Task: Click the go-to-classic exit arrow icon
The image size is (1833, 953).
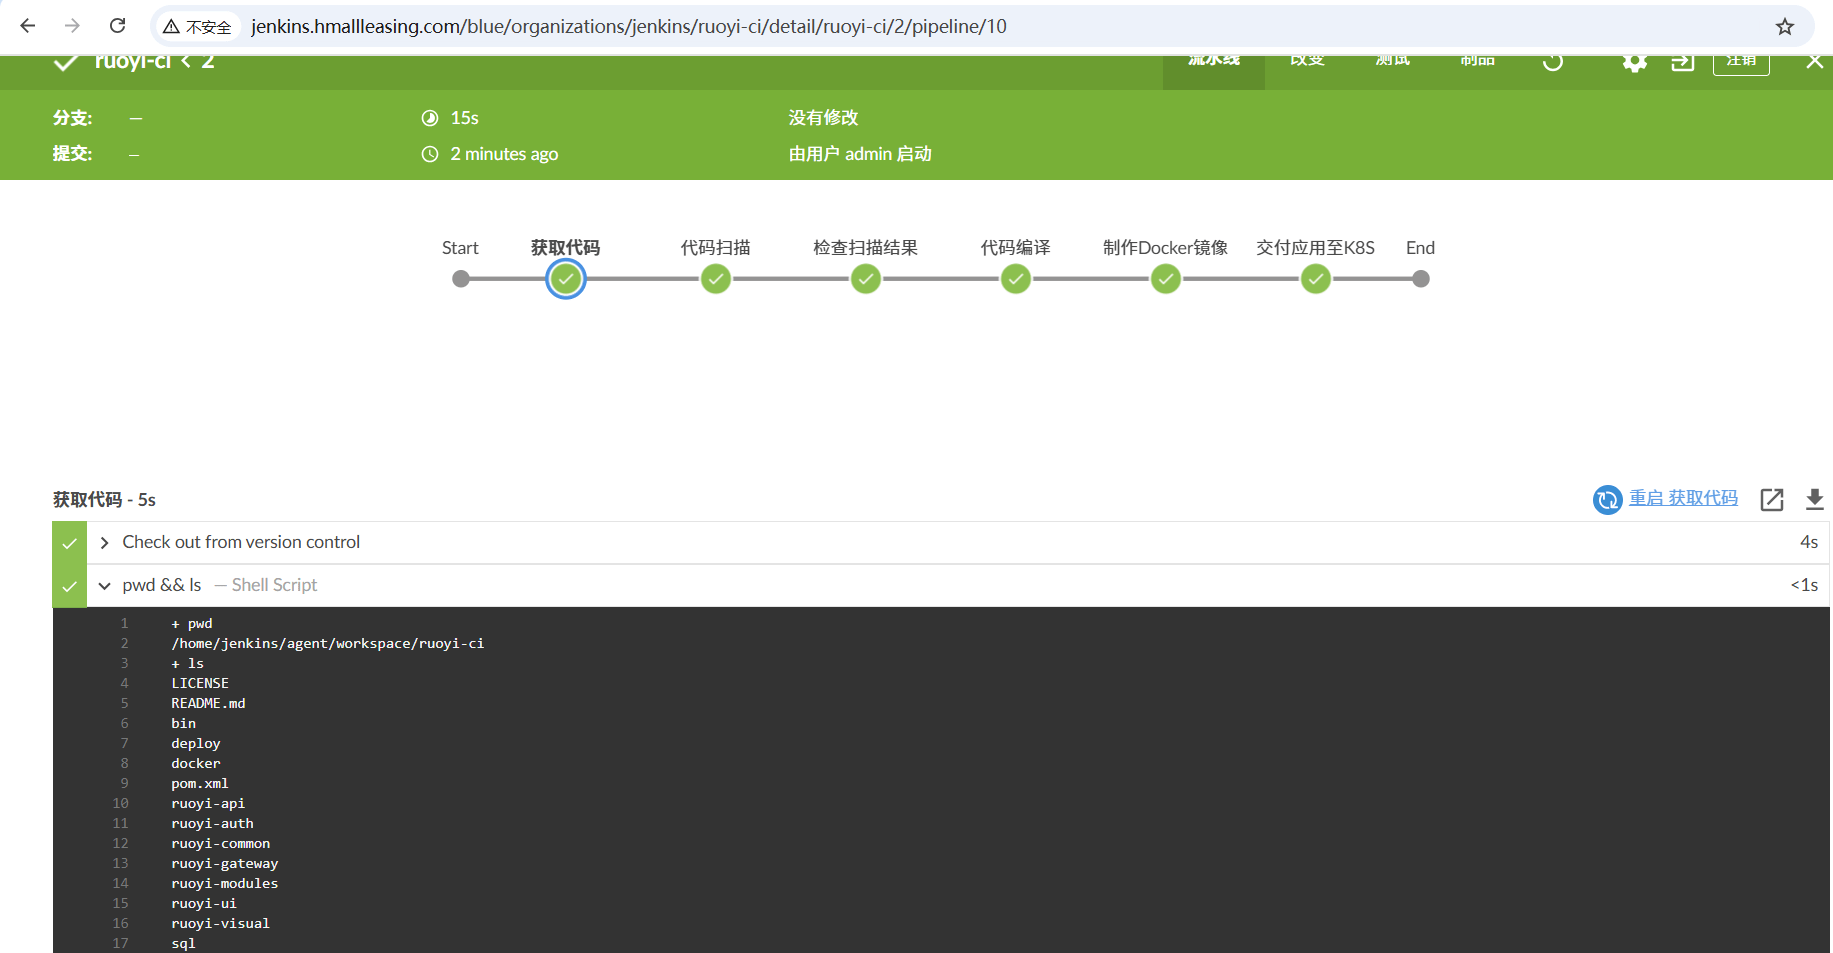Action: pos(1682,63)
